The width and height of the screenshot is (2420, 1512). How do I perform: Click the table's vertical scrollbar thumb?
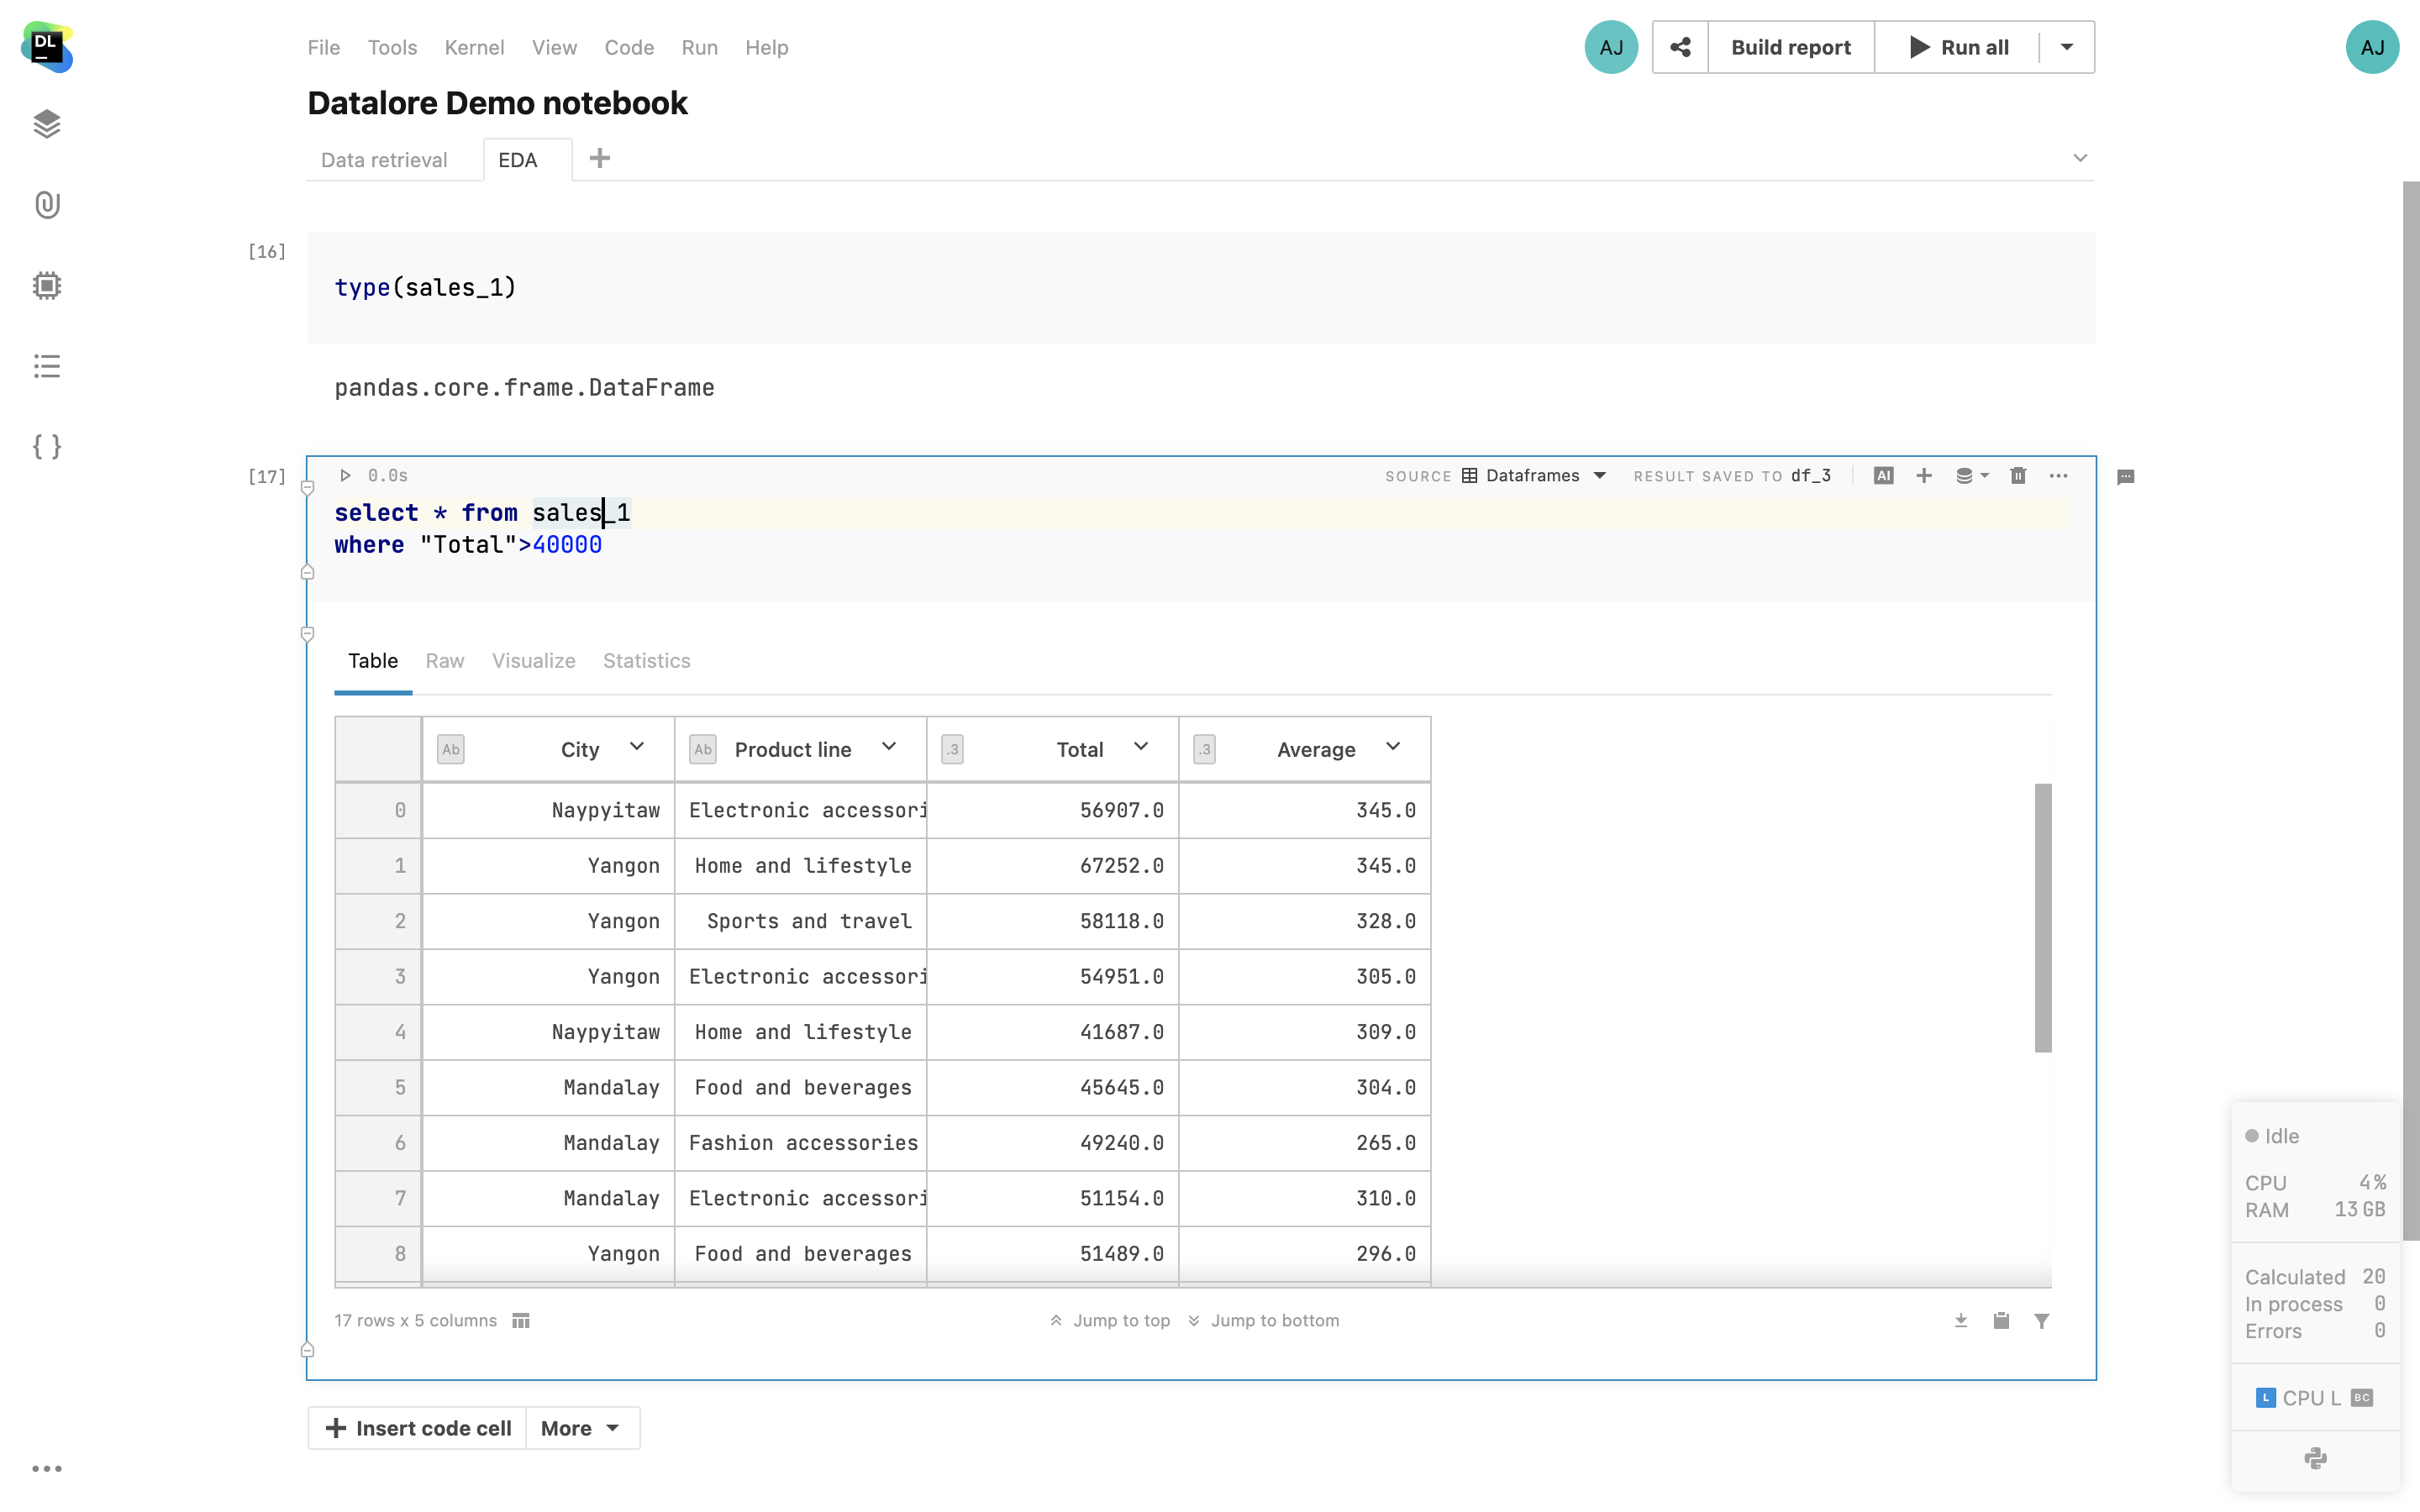pyautogui.click(x=2043, y=917)
